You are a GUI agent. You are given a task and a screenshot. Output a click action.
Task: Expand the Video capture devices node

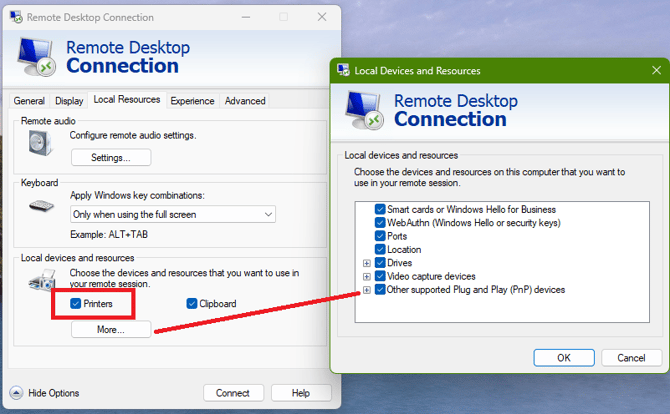(x=367, y=276)
